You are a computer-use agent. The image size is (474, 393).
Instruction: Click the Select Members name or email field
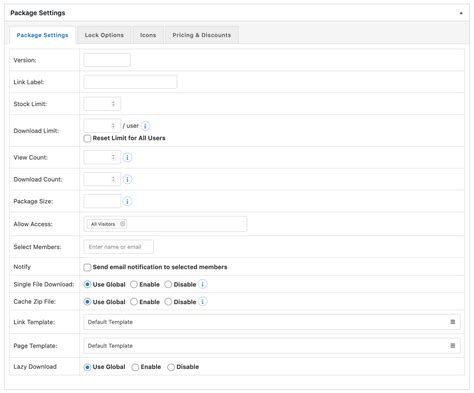coord(119,247)
